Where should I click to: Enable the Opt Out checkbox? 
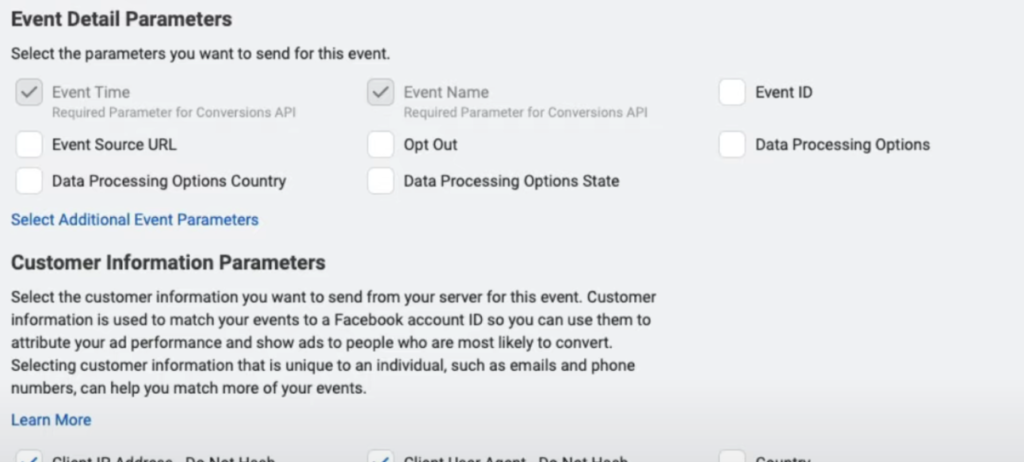380,145
